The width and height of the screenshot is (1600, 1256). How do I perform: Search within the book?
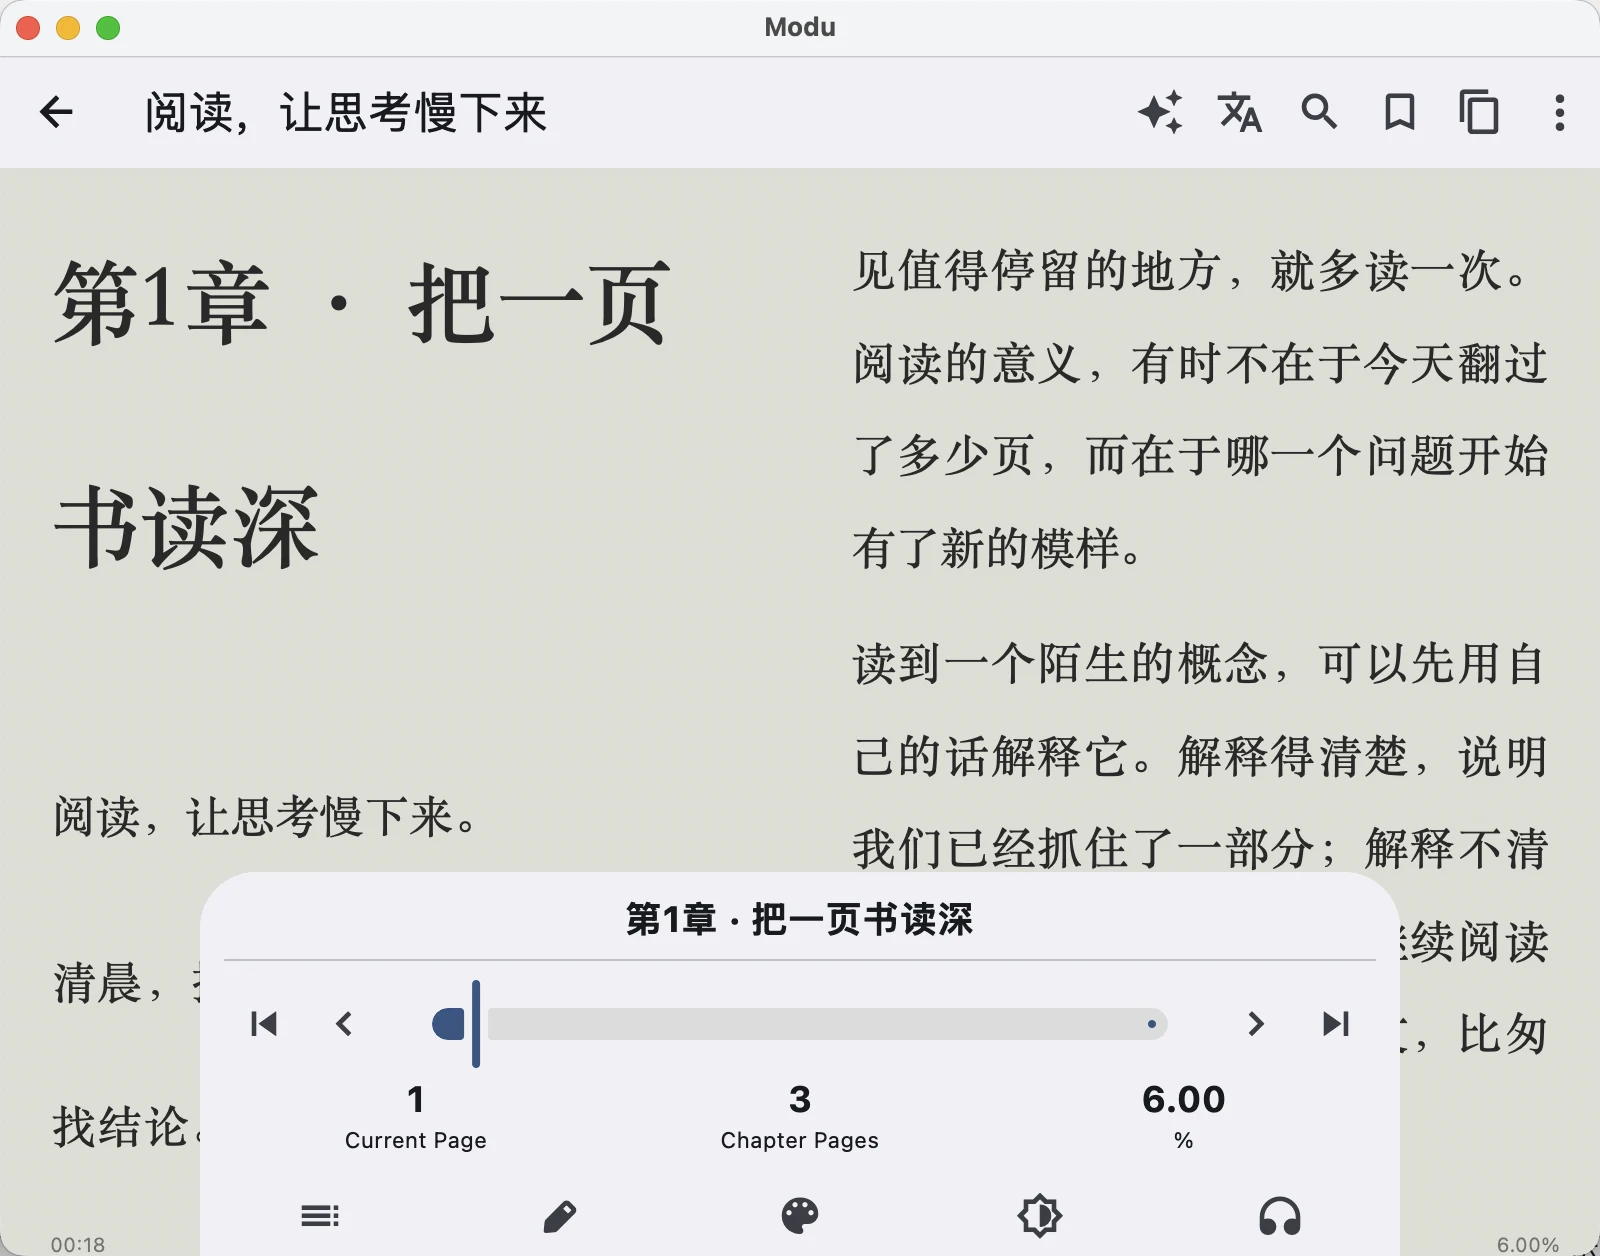pyautogui.click(x=1319, y=112)
